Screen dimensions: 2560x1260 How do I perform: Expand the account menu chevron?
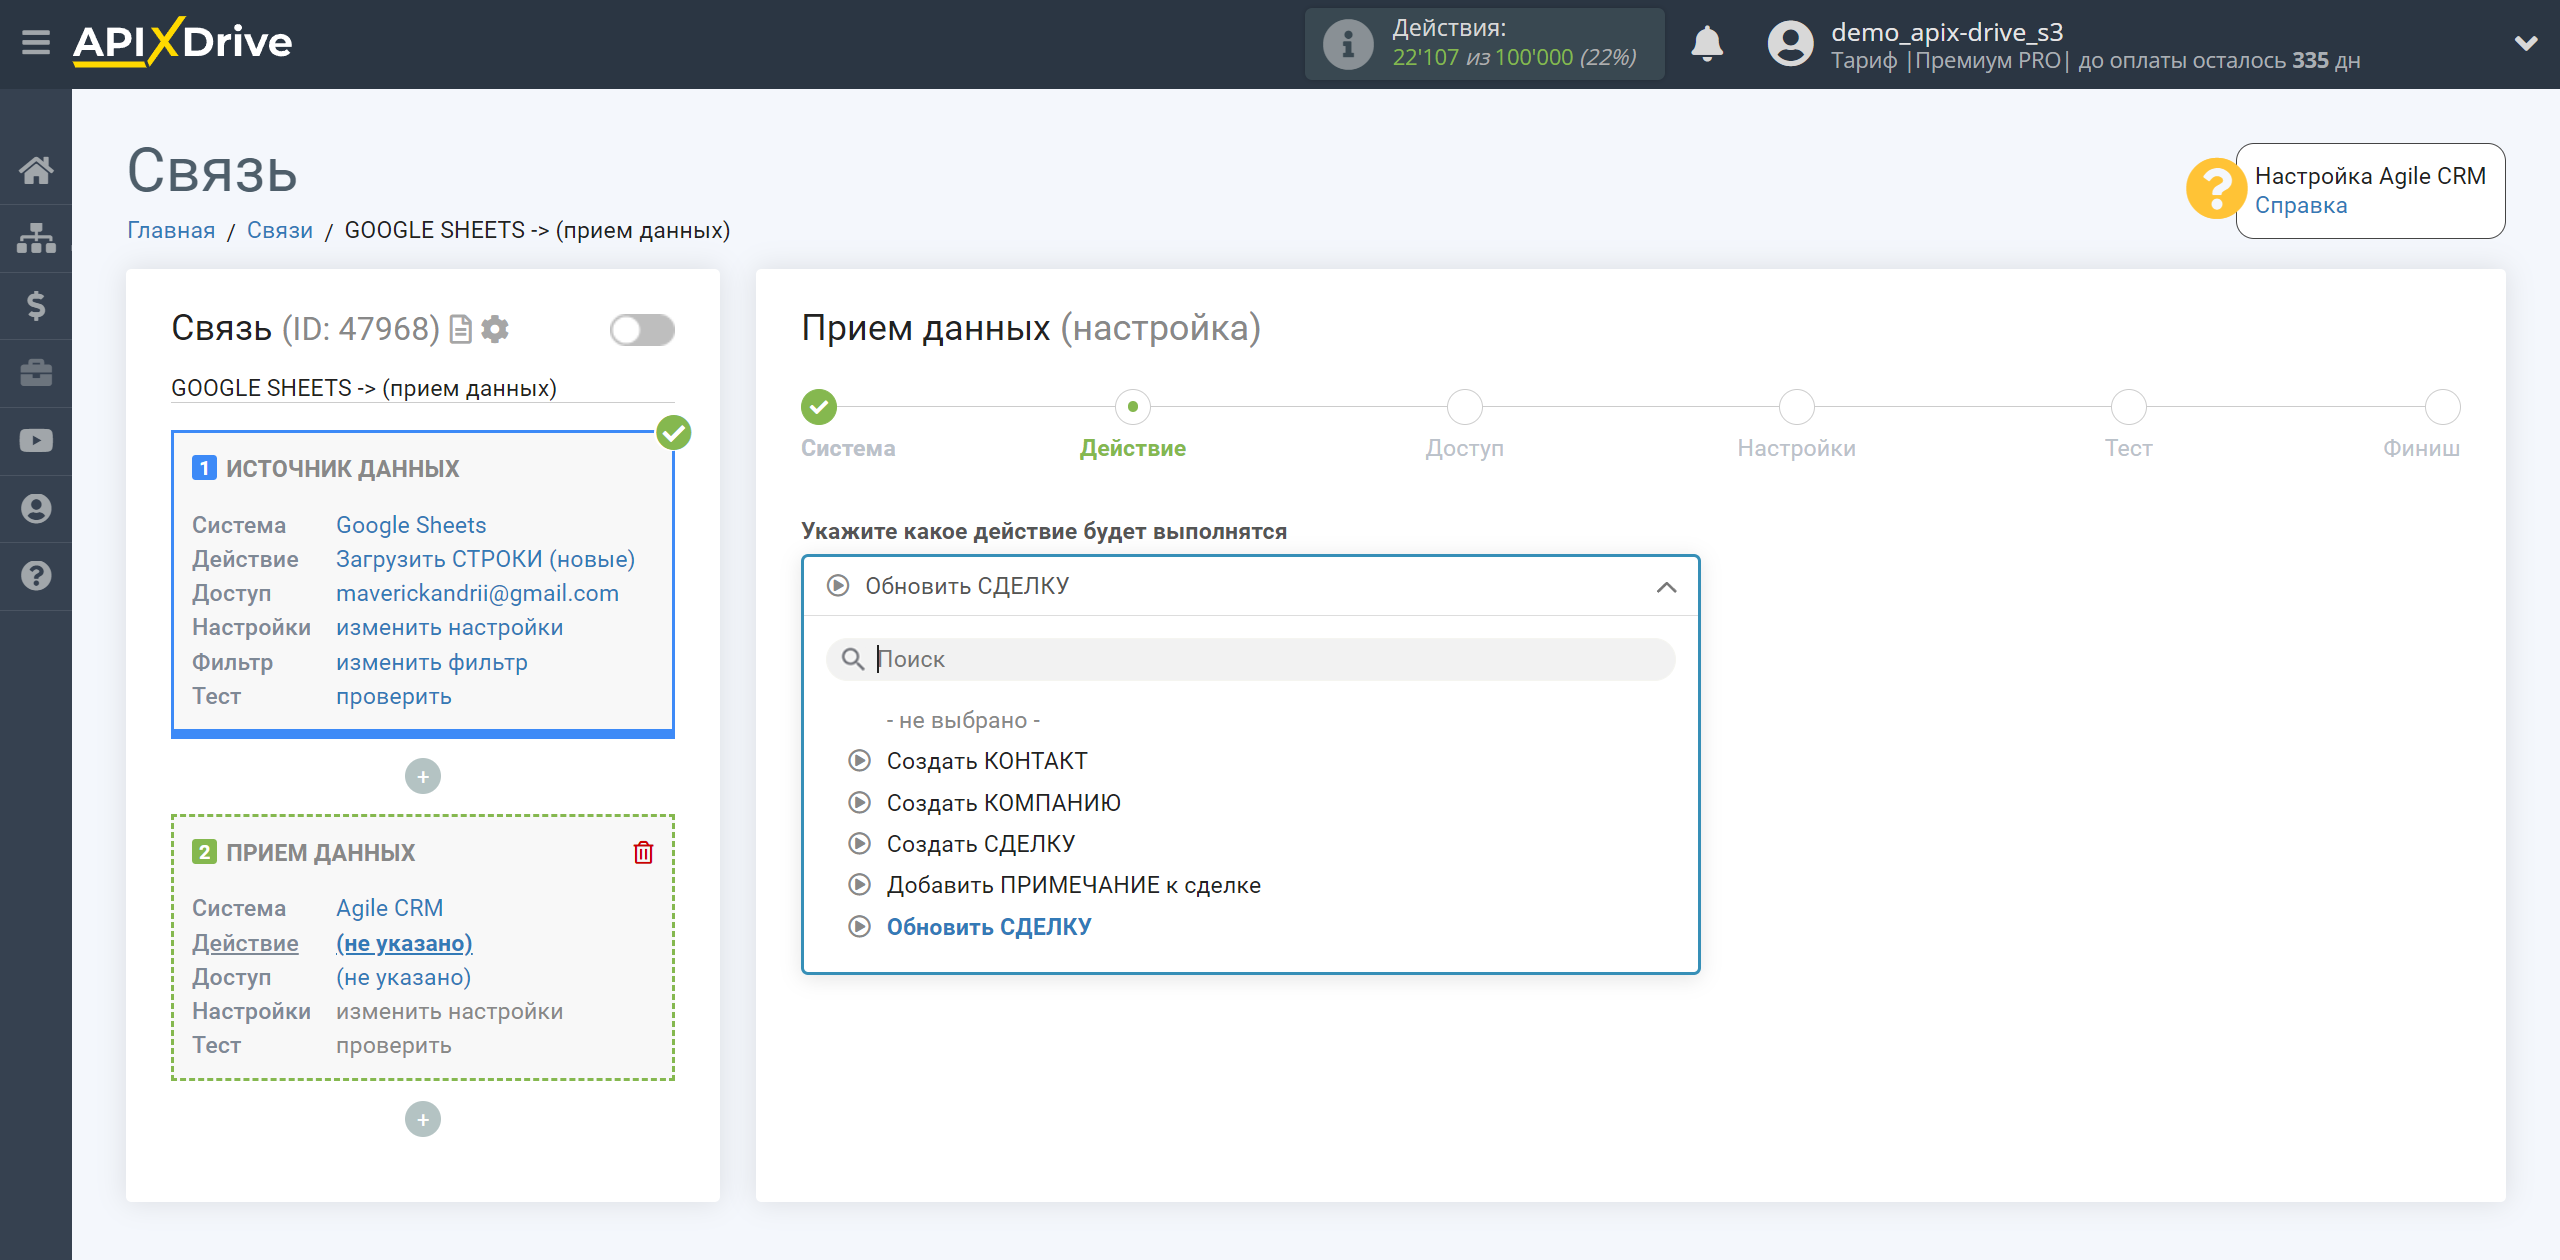[x=2526, y=43]
